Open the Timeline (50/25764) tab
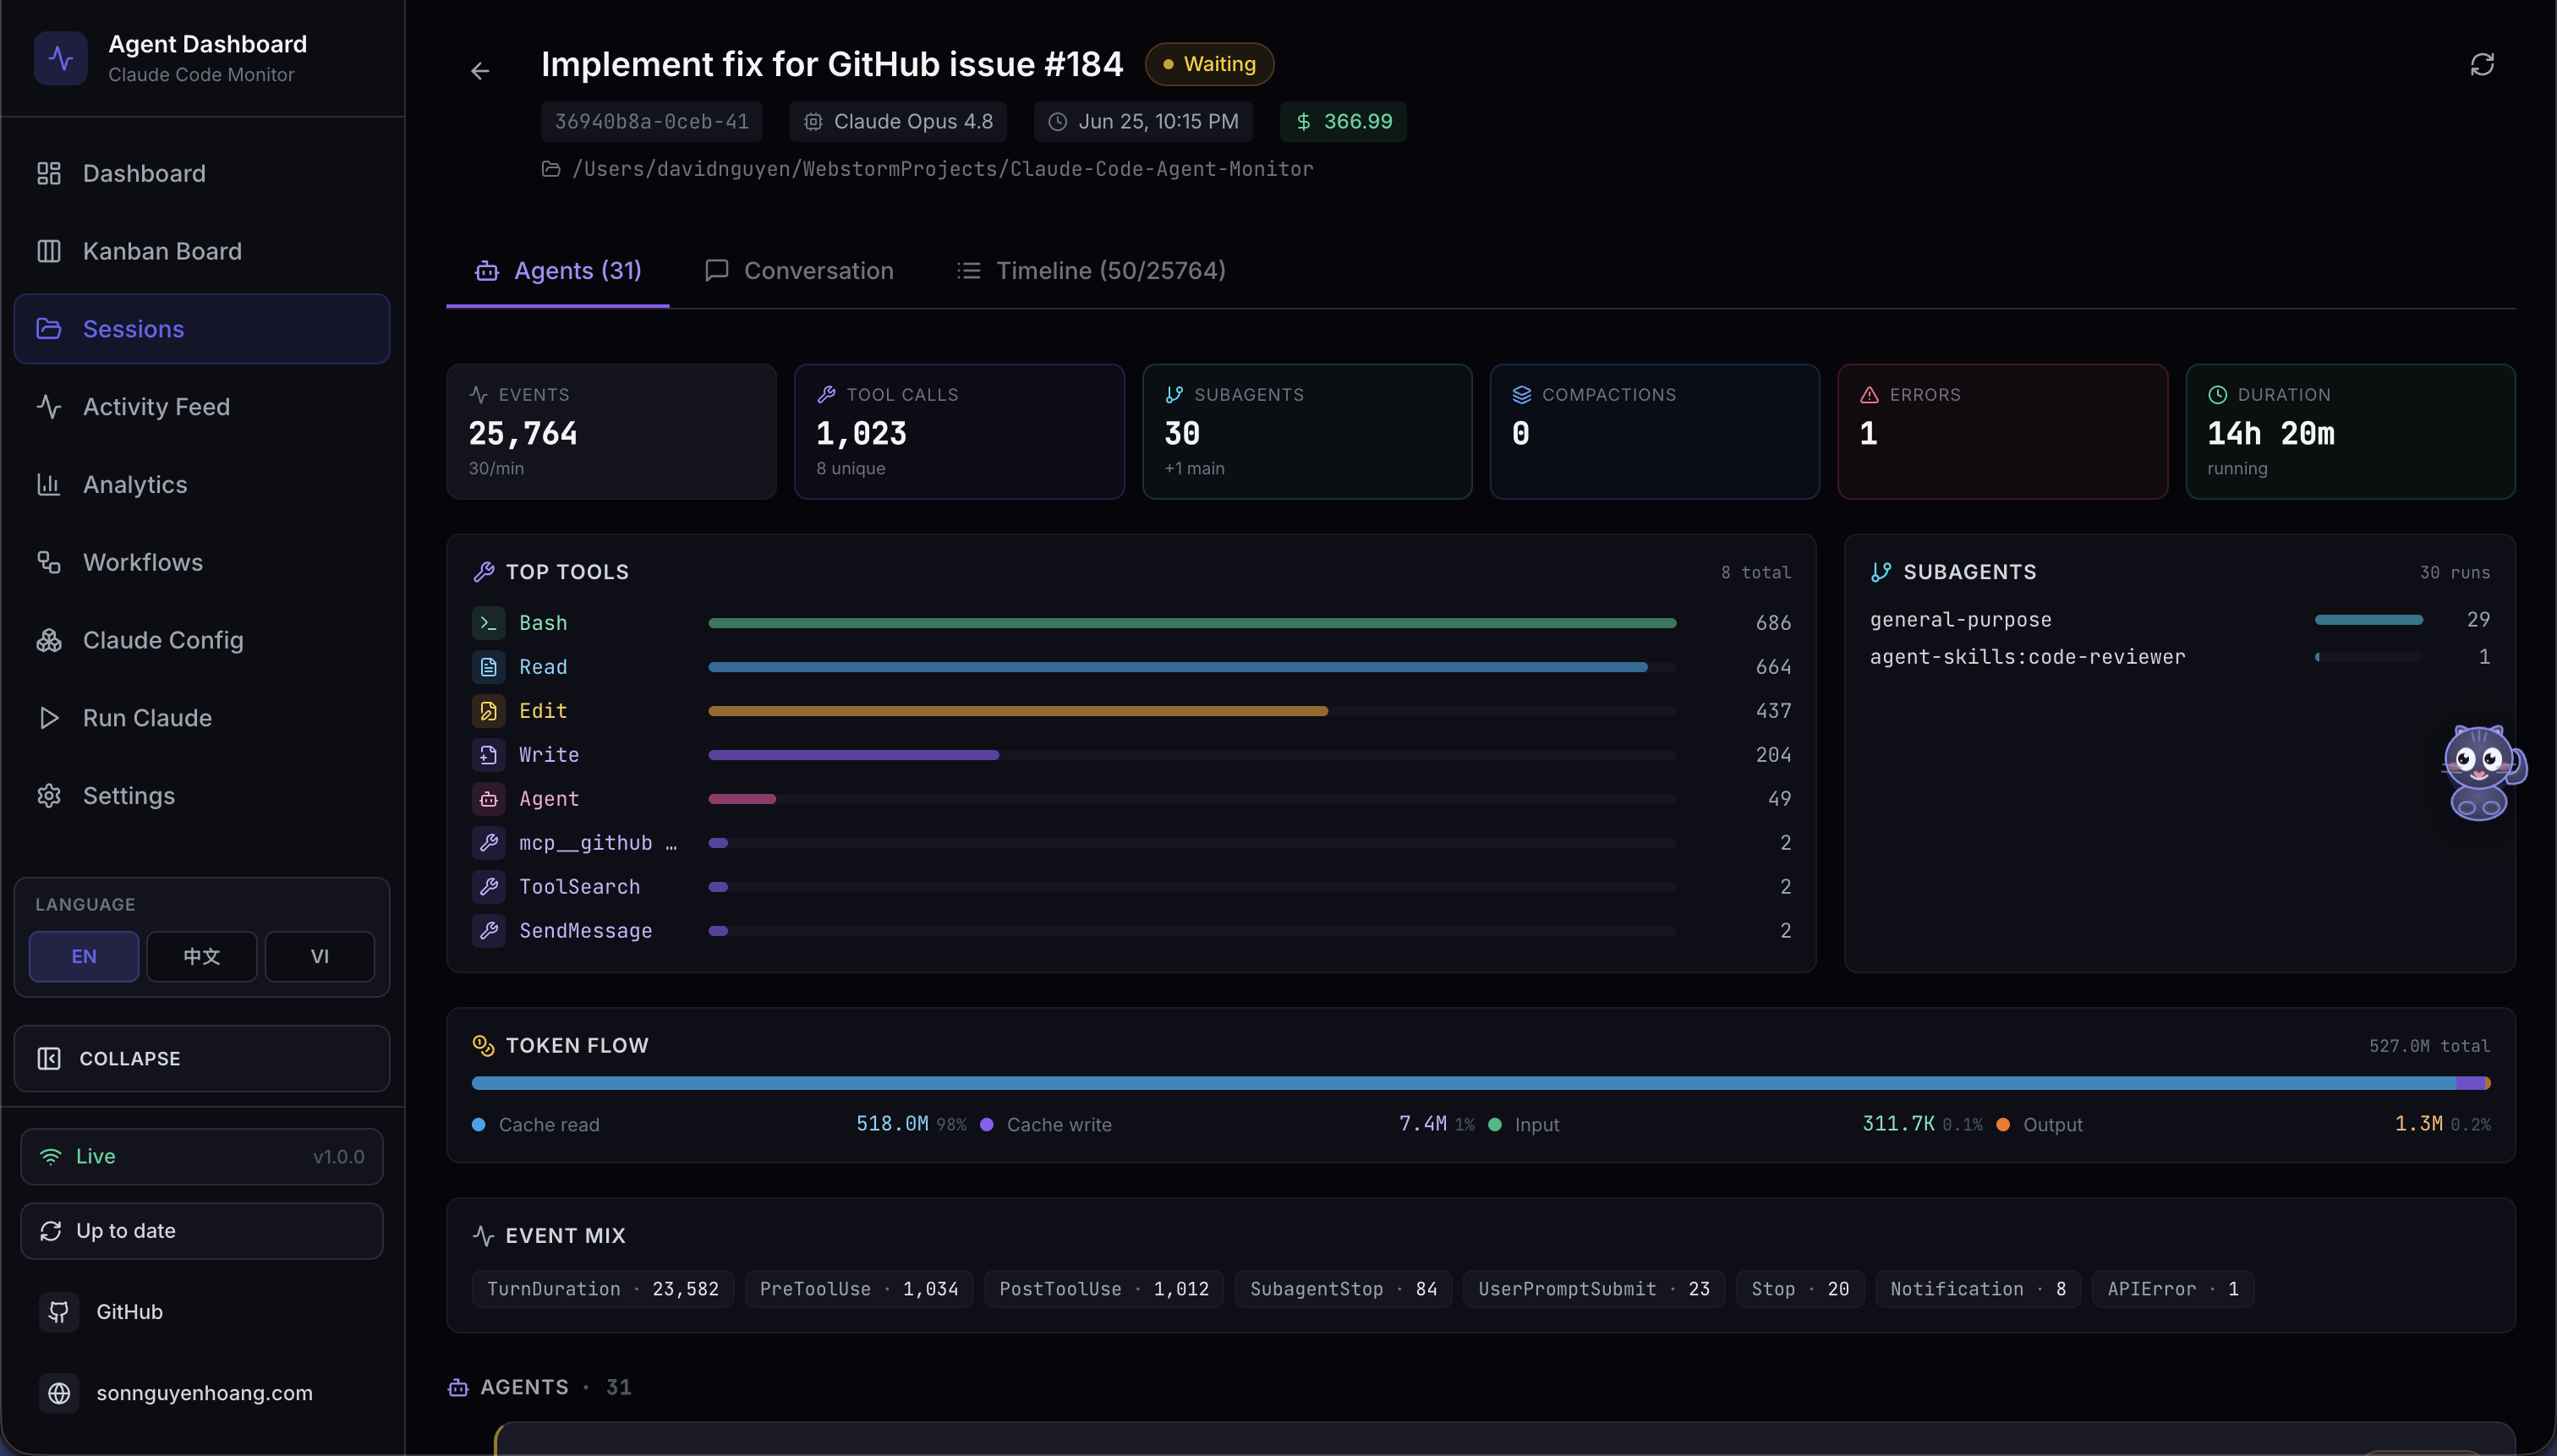Viewport: 2557px width, 1456px height. (x=1090, y=270)
